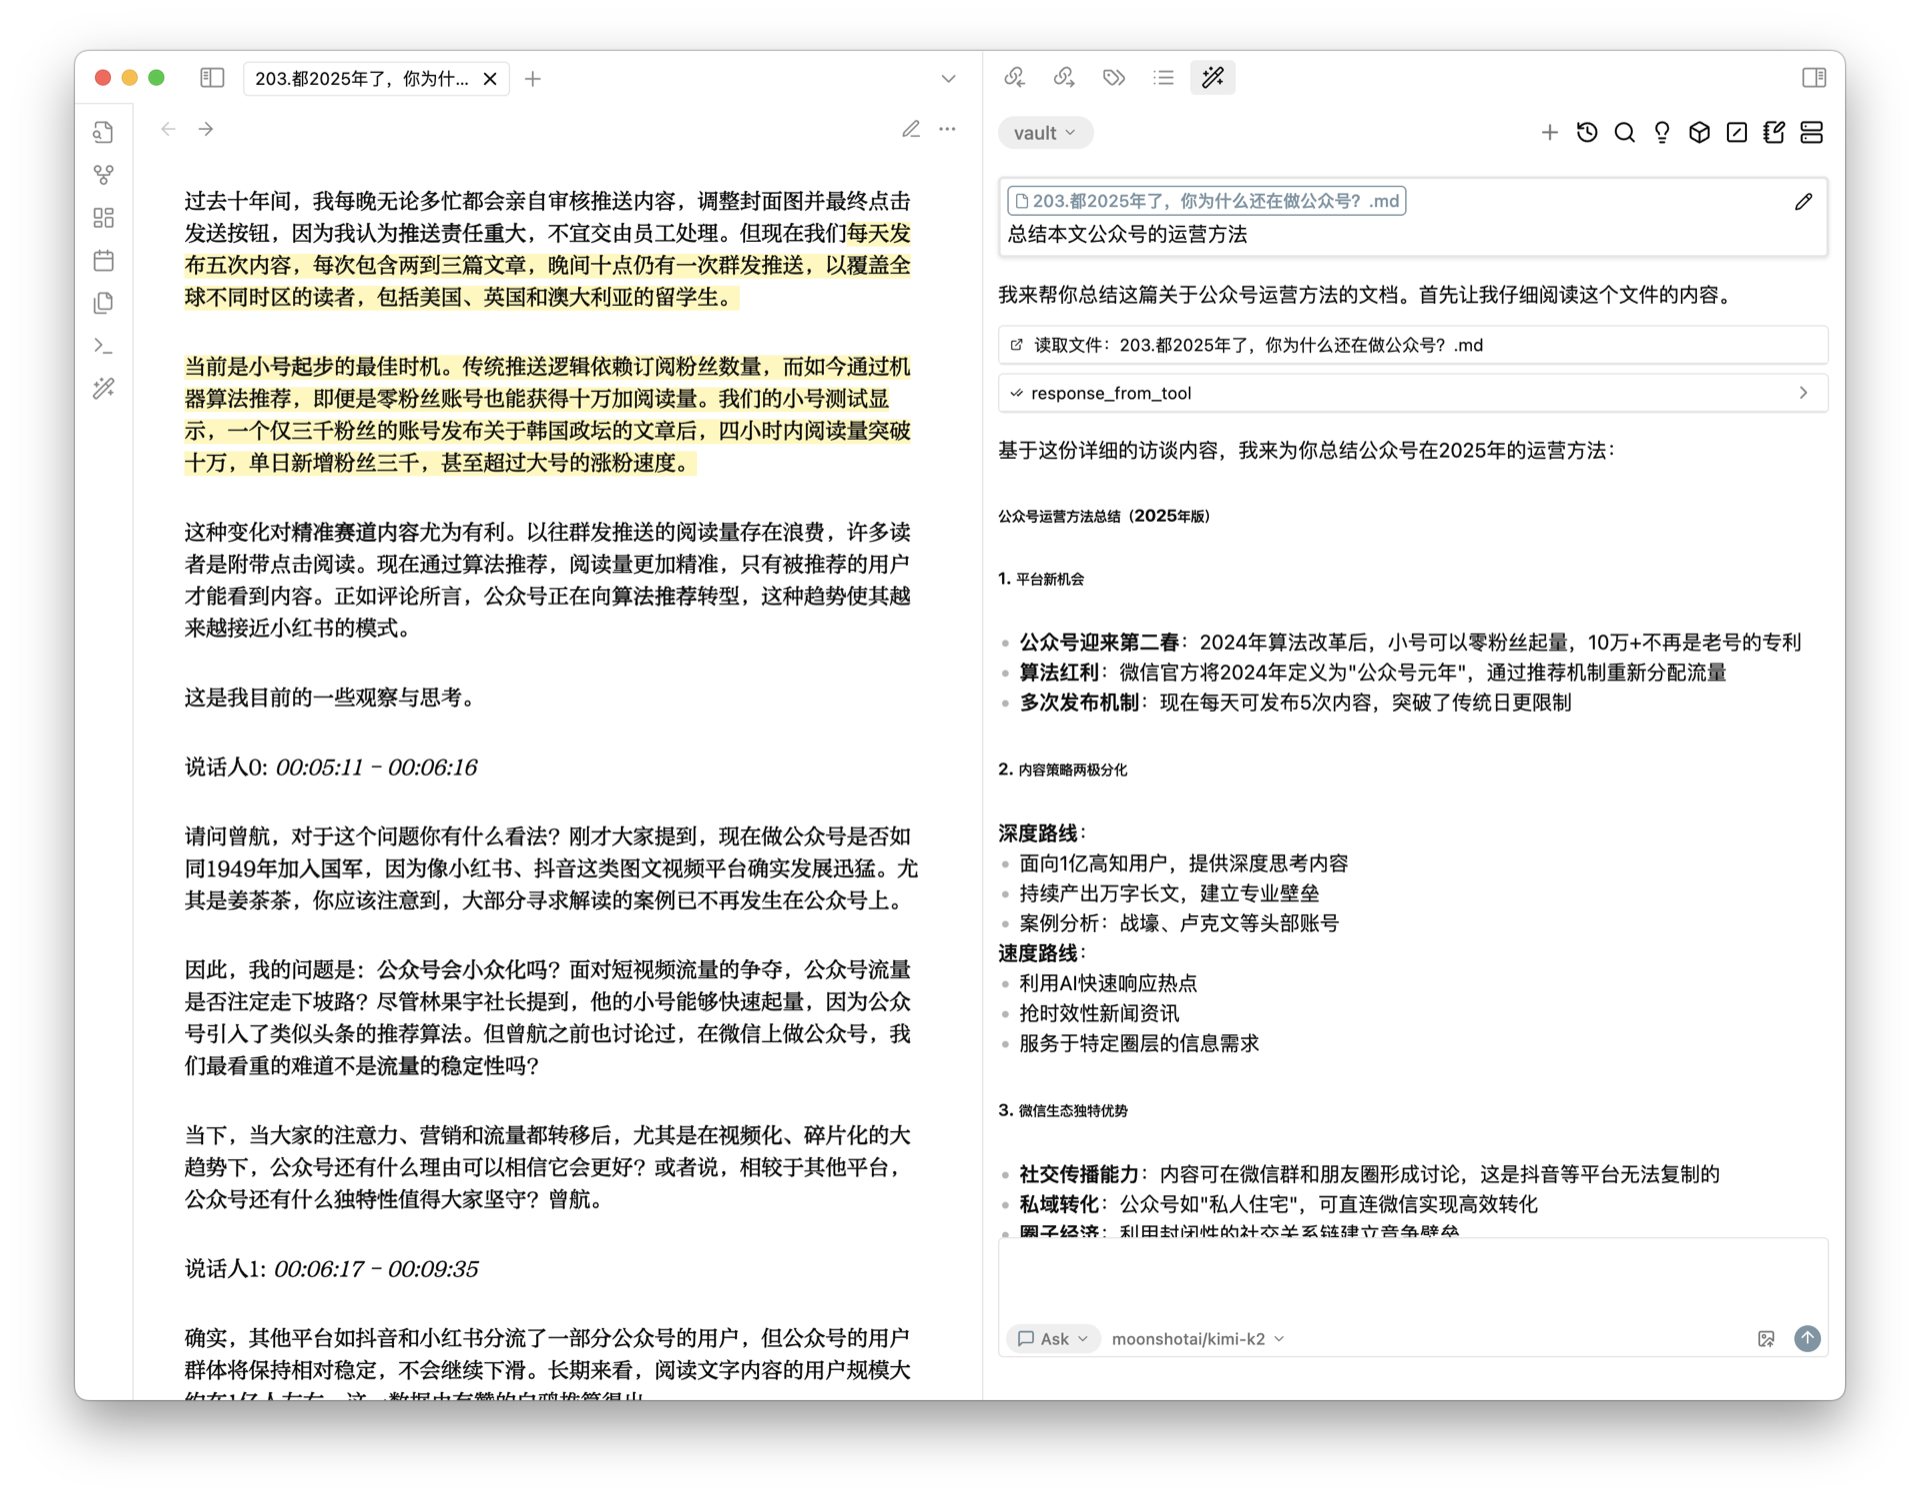Image resolution: width=1920 pixels, height=1499 pixels.
Task: Close the 203.都2025年了 tab
Action: [x=490, y=79]
